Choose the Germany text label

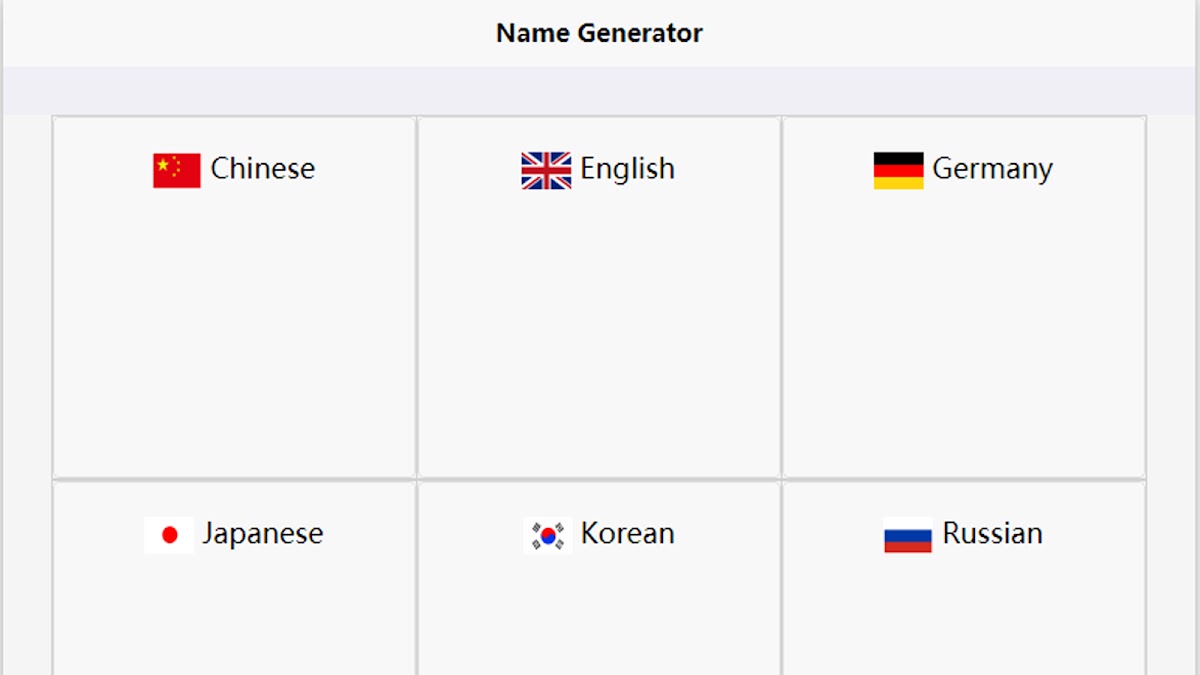point(992,170)
